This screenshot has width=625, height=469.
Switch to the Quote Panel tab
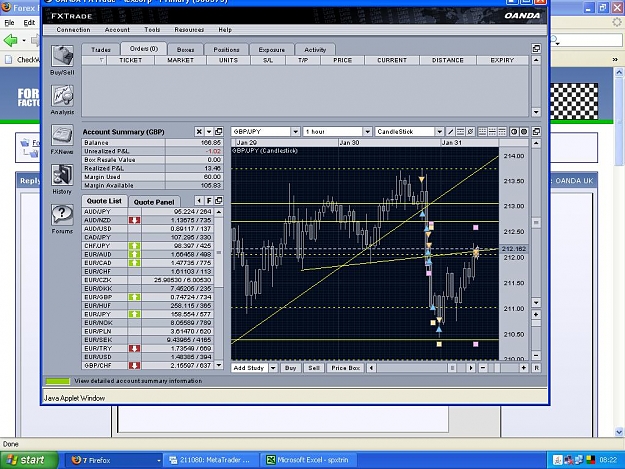pos(154,202)
